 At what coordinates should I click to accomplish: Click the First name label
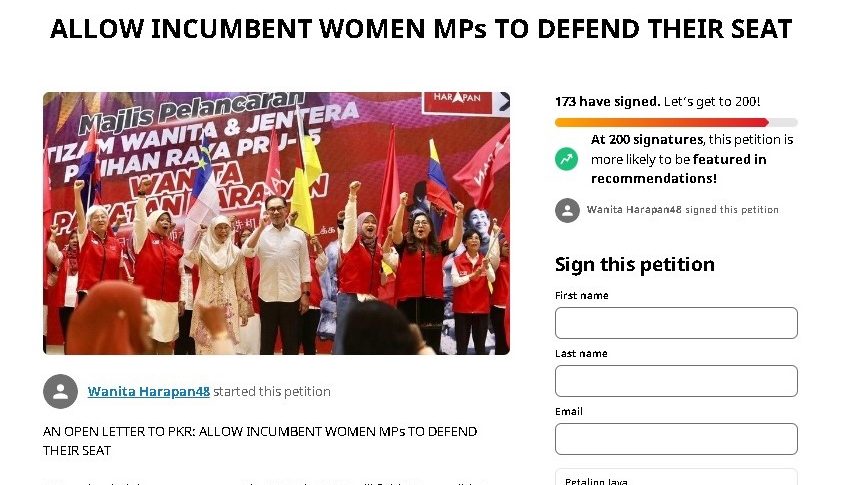click(x=582, y=295)
